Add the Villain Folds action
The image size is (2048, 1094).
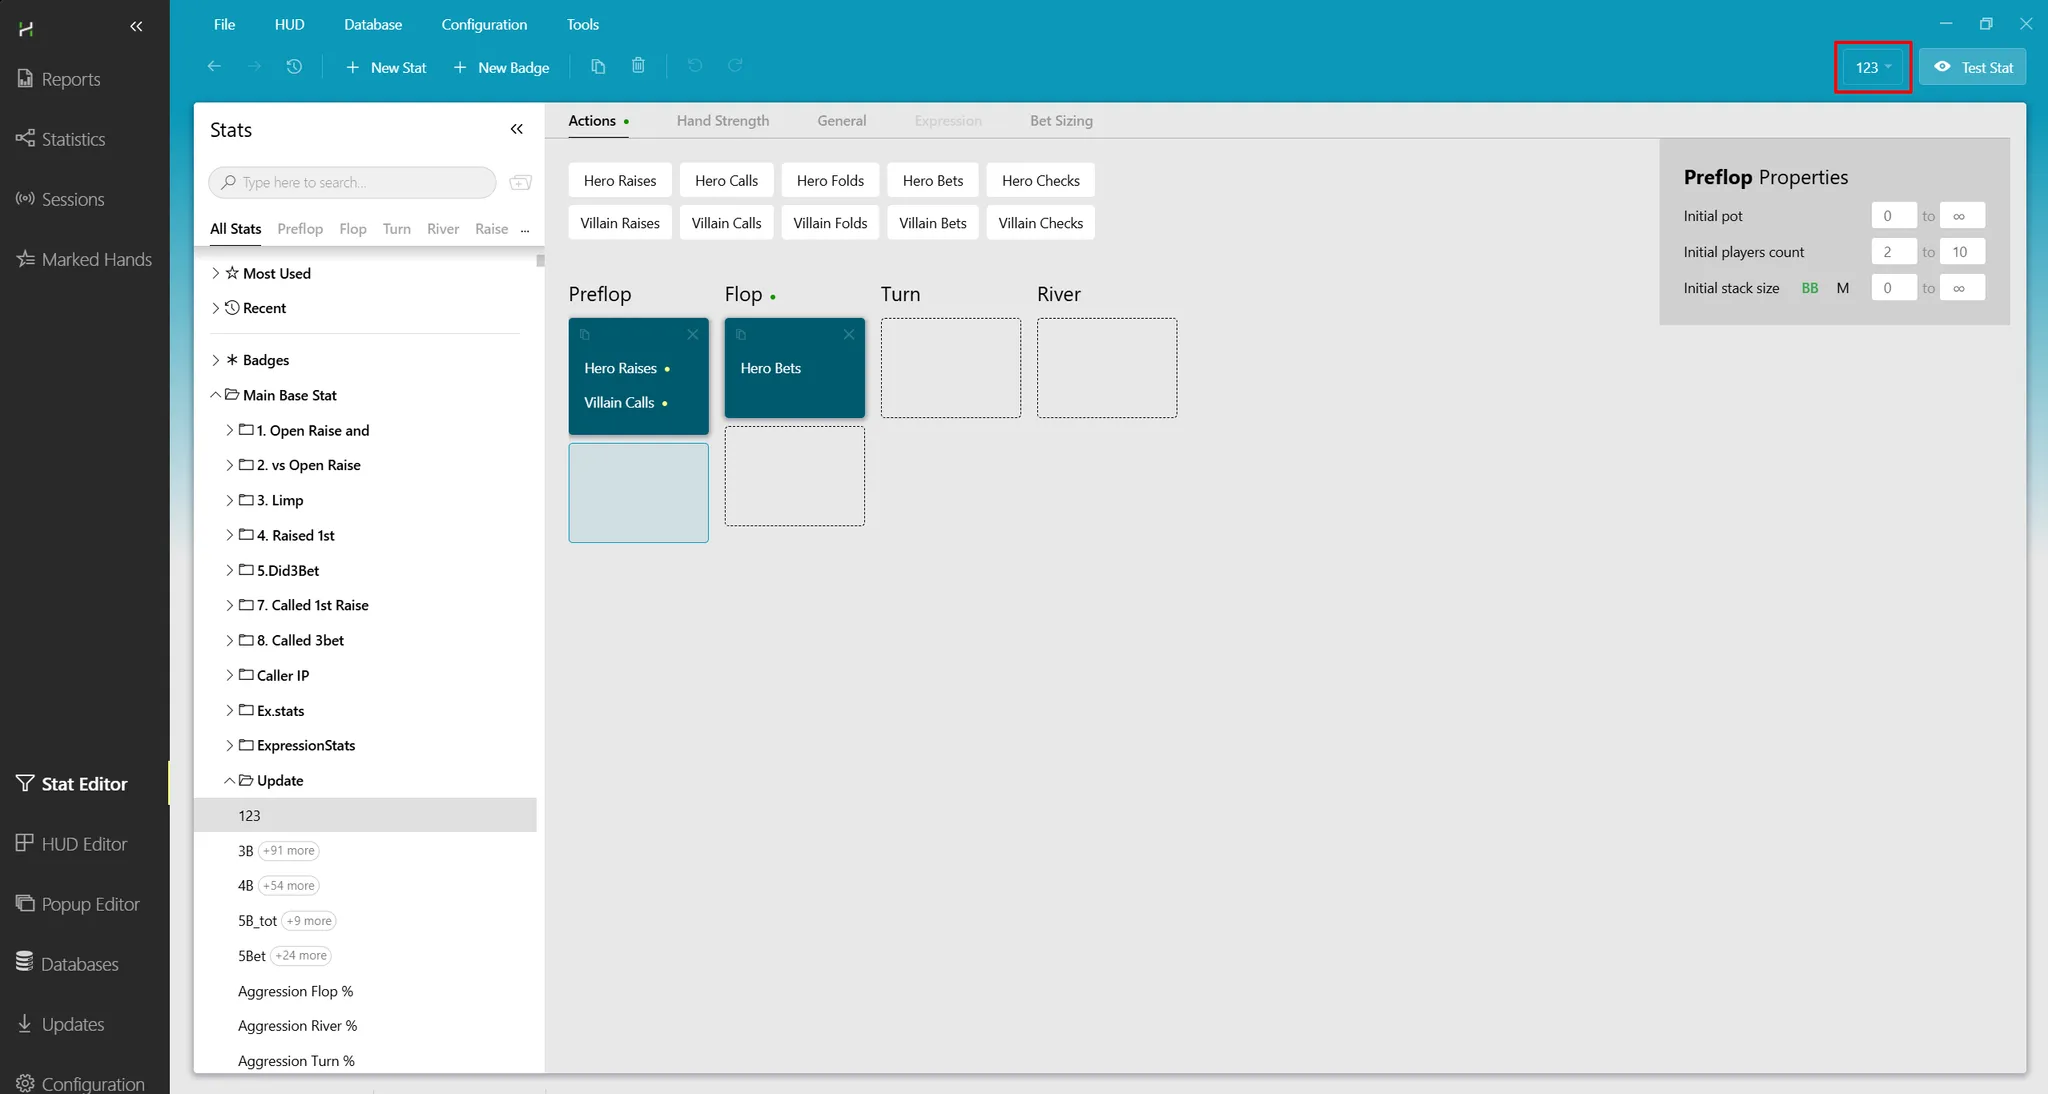(x=829, y=223)
